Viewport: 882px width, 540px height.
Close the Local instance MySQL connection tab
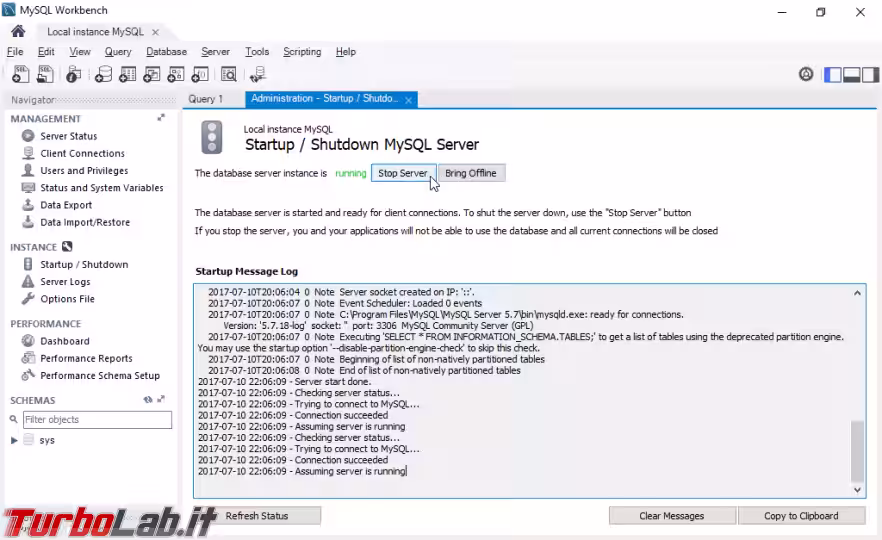(155, 32)
